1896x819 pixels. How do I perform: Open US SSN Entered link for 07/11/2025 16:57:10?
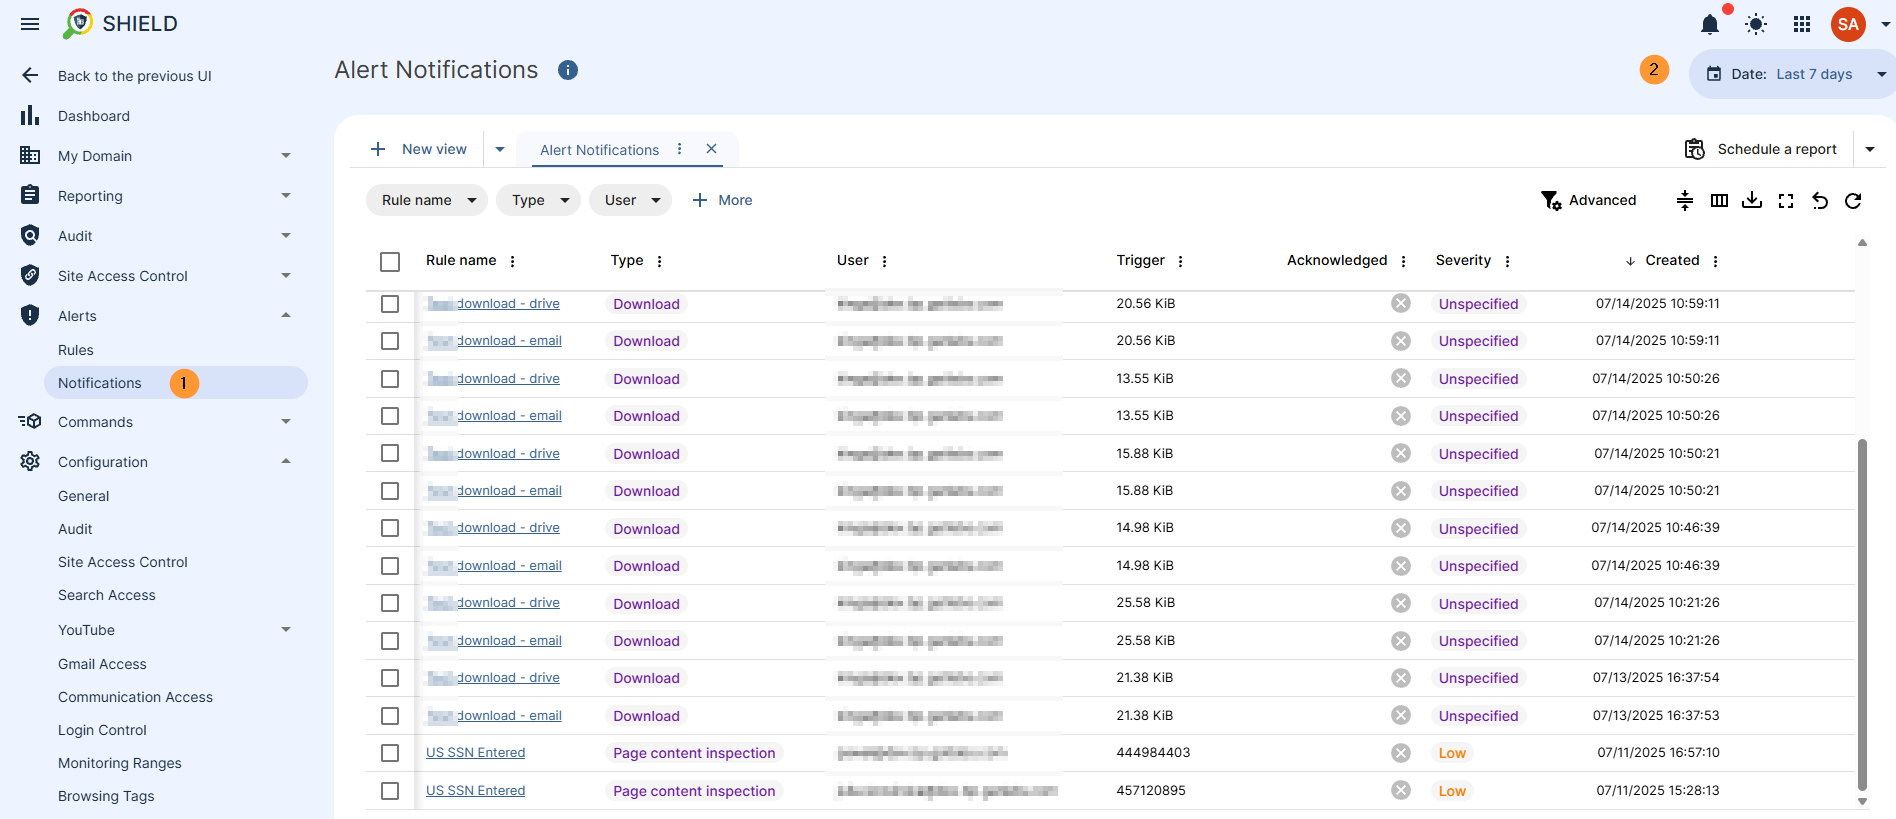click(476, 753)
